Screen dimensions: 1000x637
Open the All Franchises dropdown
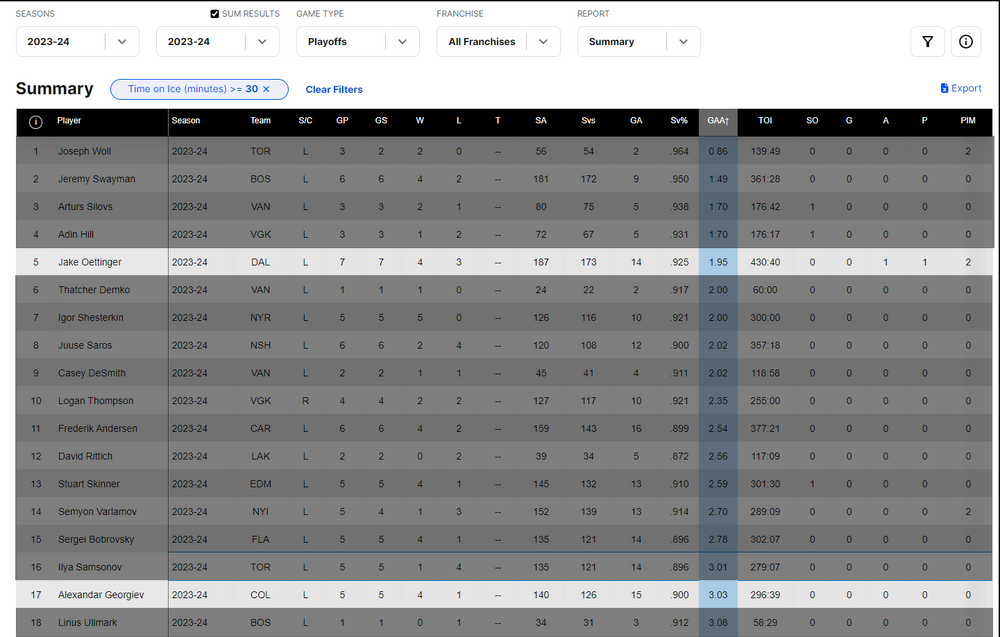[497, 42]
